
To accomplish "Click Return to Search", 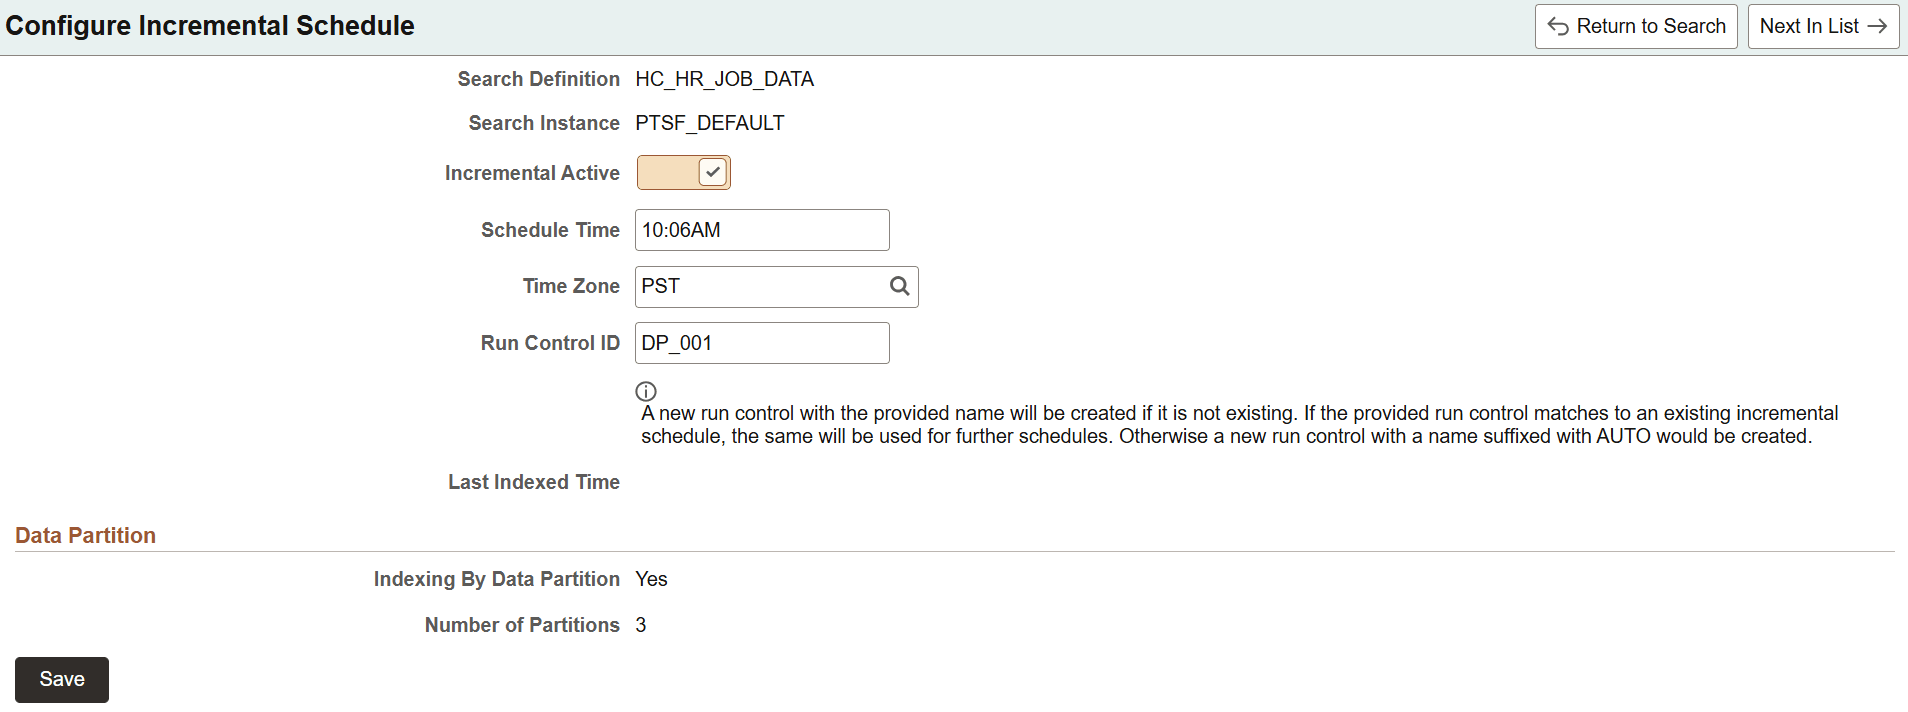I will (1636, 26).
